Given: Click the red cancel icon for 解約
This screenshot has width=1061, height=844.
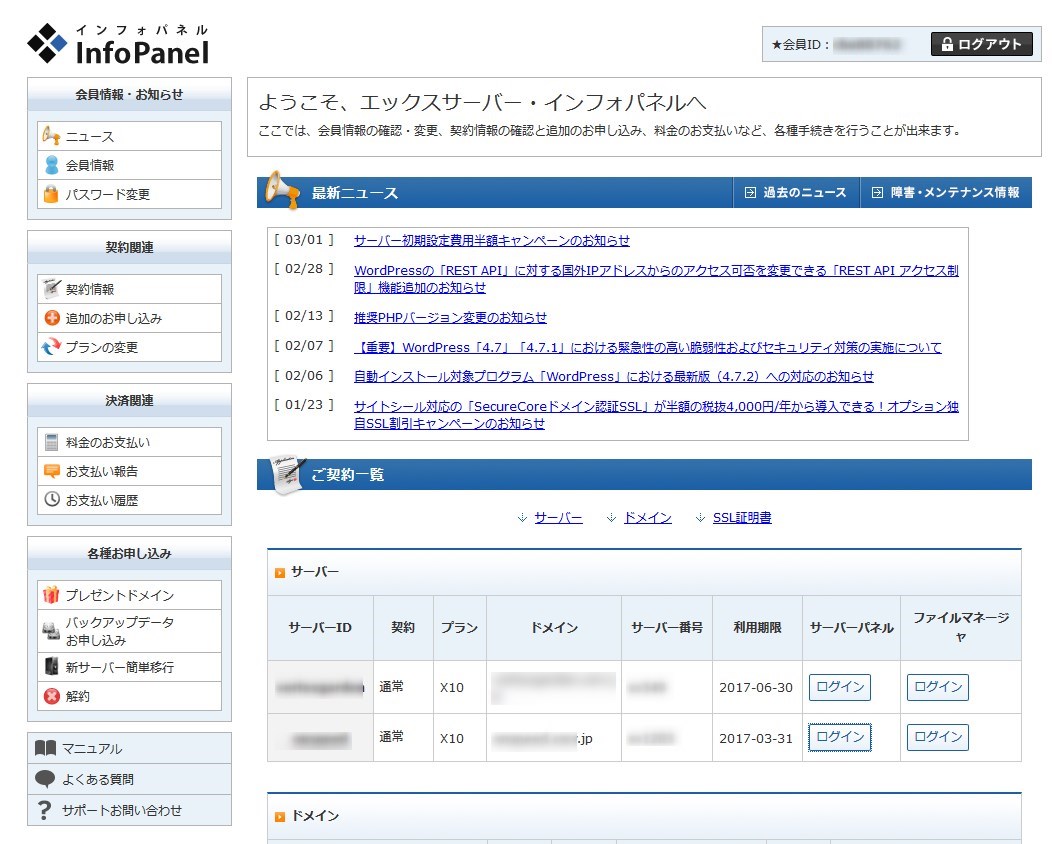Looking at the screenshot, I should [x=51, y=696].
